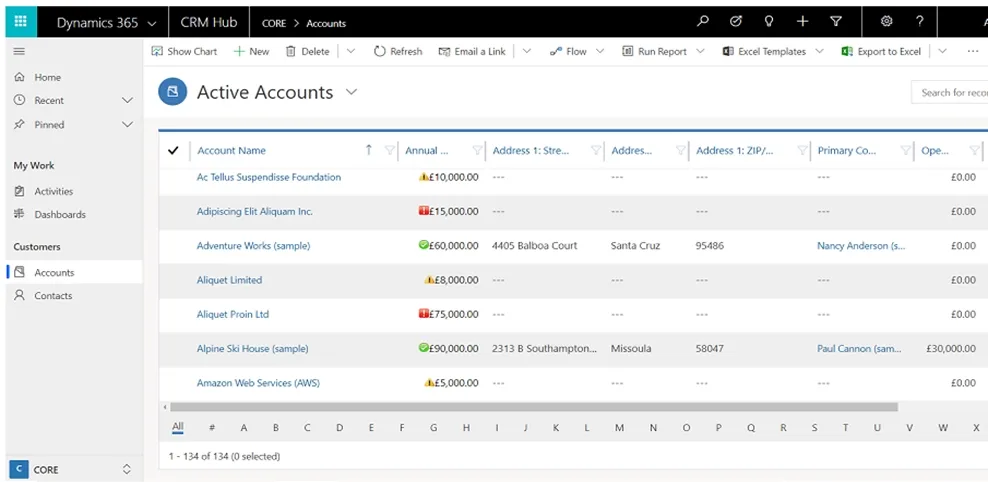Open the Annual column filter funnel
This screenshot has height=482, width=988.
pyautogui.click(x=477, y=151)
